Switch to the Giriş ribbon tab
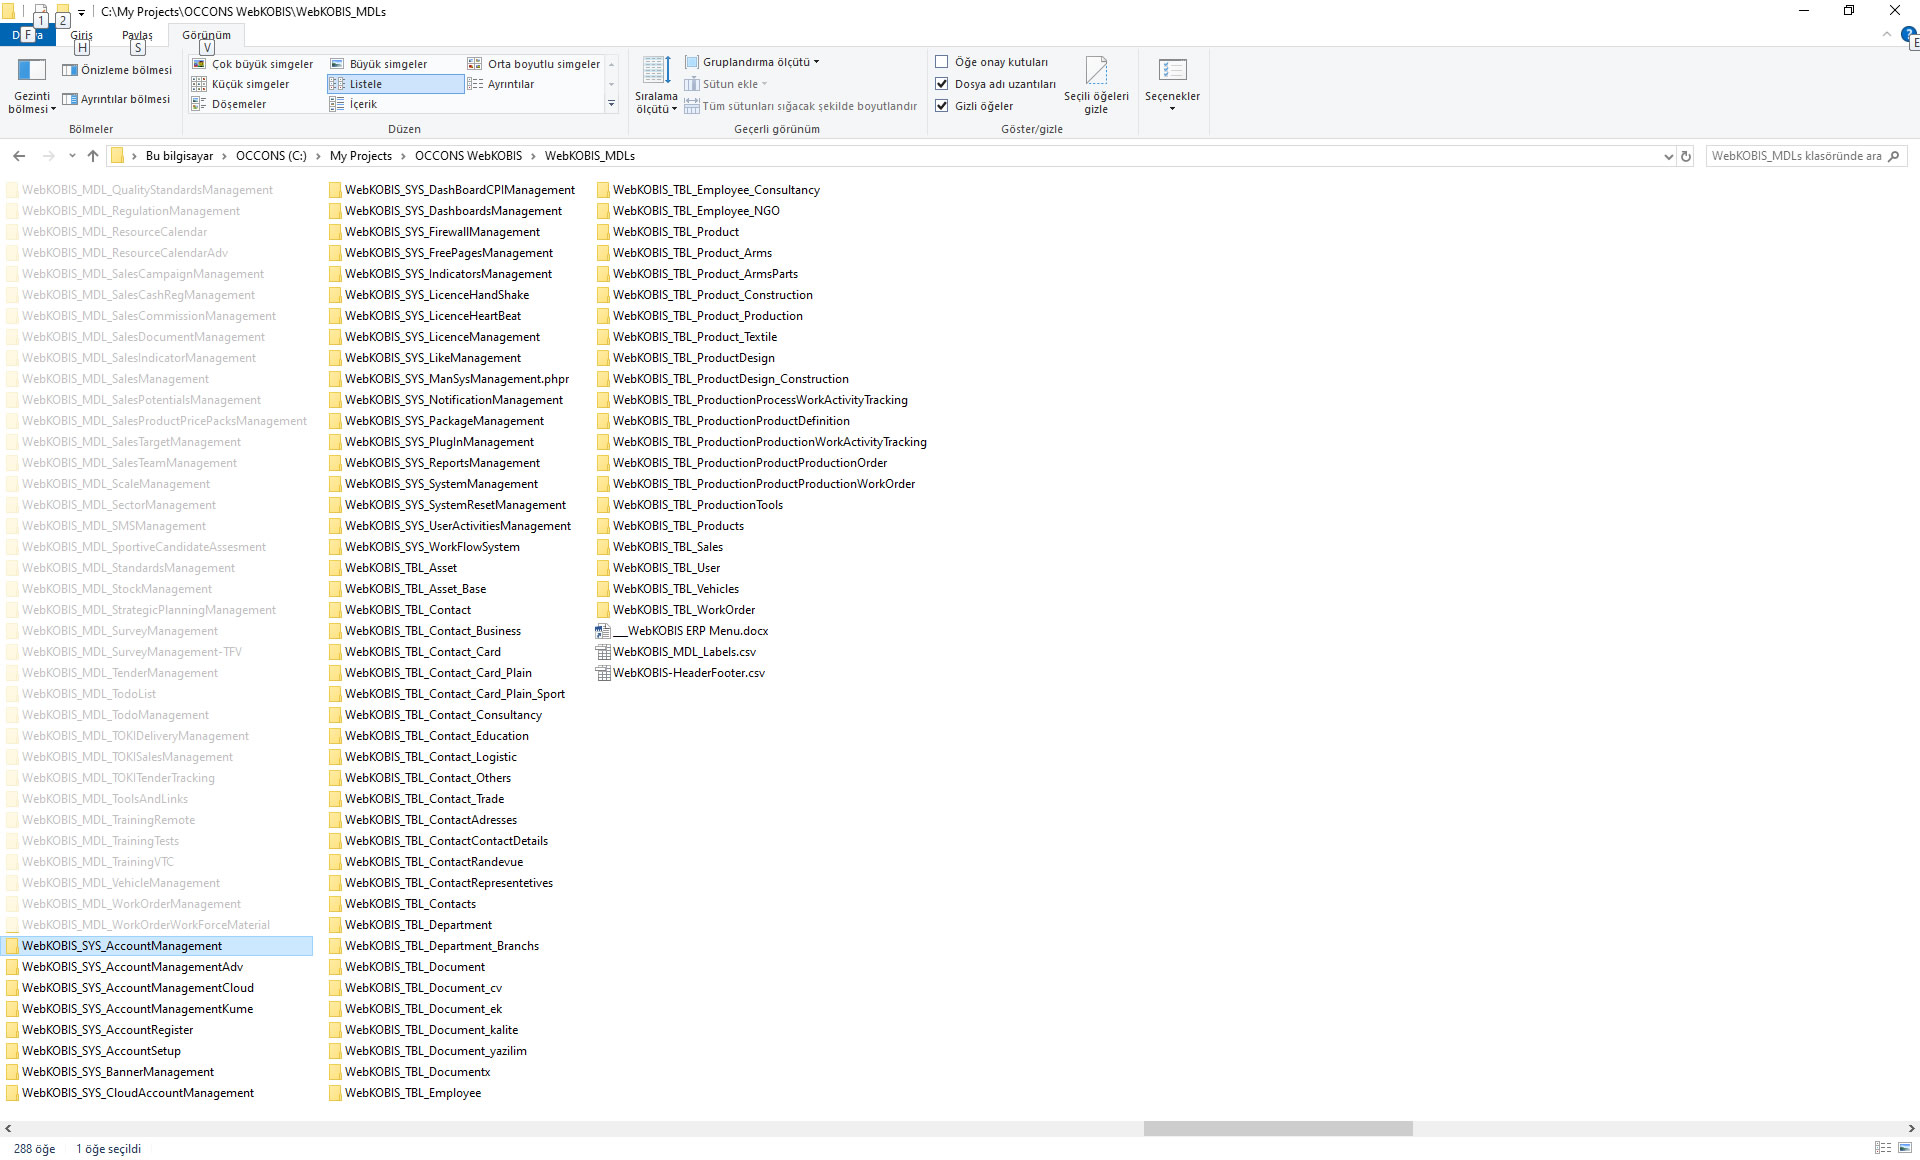 point(81,35)
